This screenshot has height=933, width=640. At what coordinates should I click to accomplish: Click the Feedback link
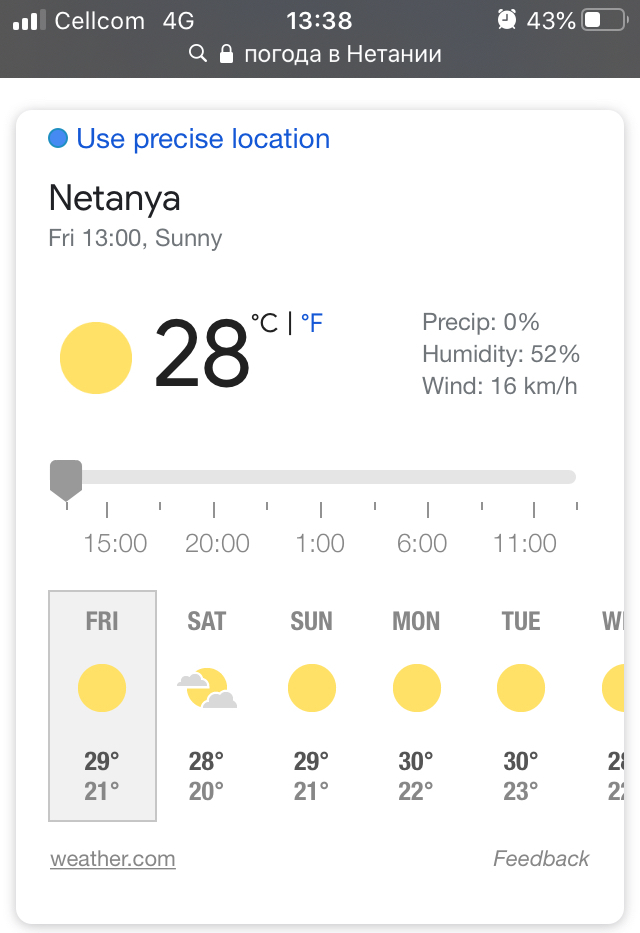(x=541, y=859)
